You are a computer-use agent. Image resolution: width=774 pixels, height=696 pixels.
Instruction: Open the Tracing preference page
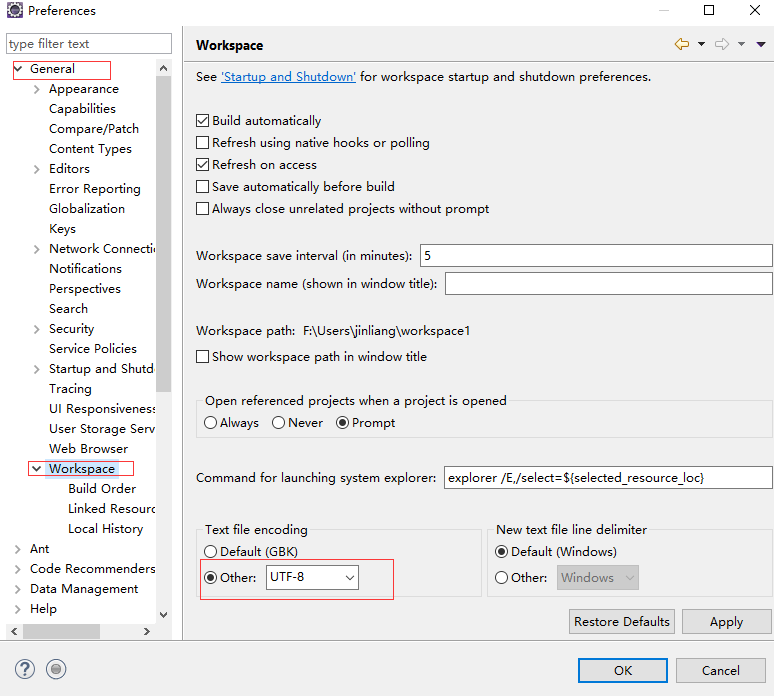click(x=70, y=389)
